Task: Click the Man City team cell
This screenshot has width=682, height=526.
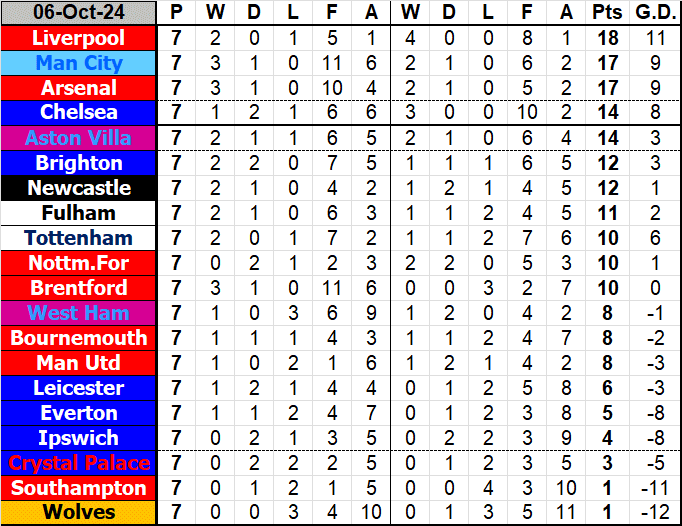Action: tap(79, 63)
